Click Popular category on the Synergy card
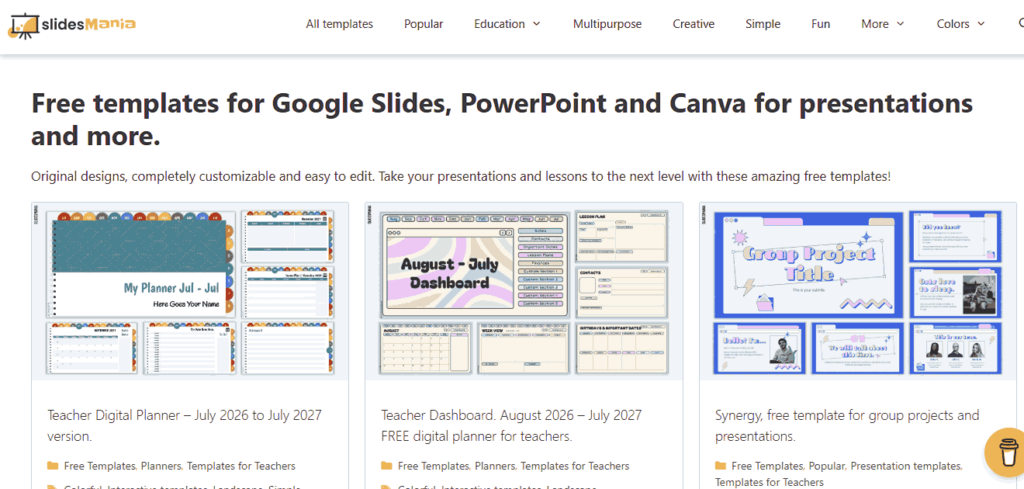Viewport: 1024px width, 489px height. tap(827, 466)
